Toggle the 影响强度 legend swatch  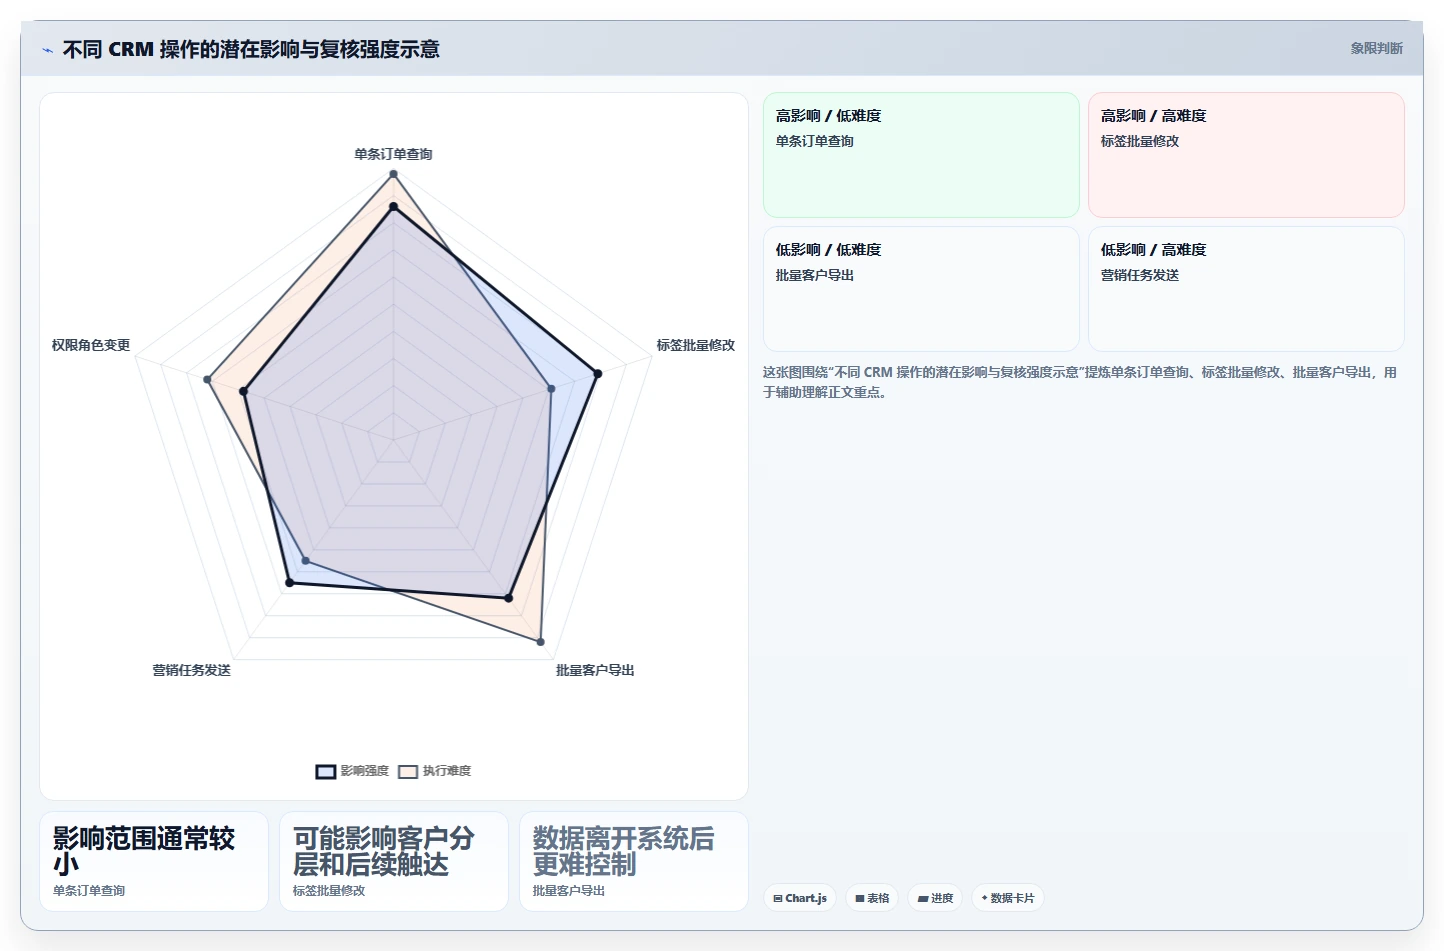[x=326, y=771]
